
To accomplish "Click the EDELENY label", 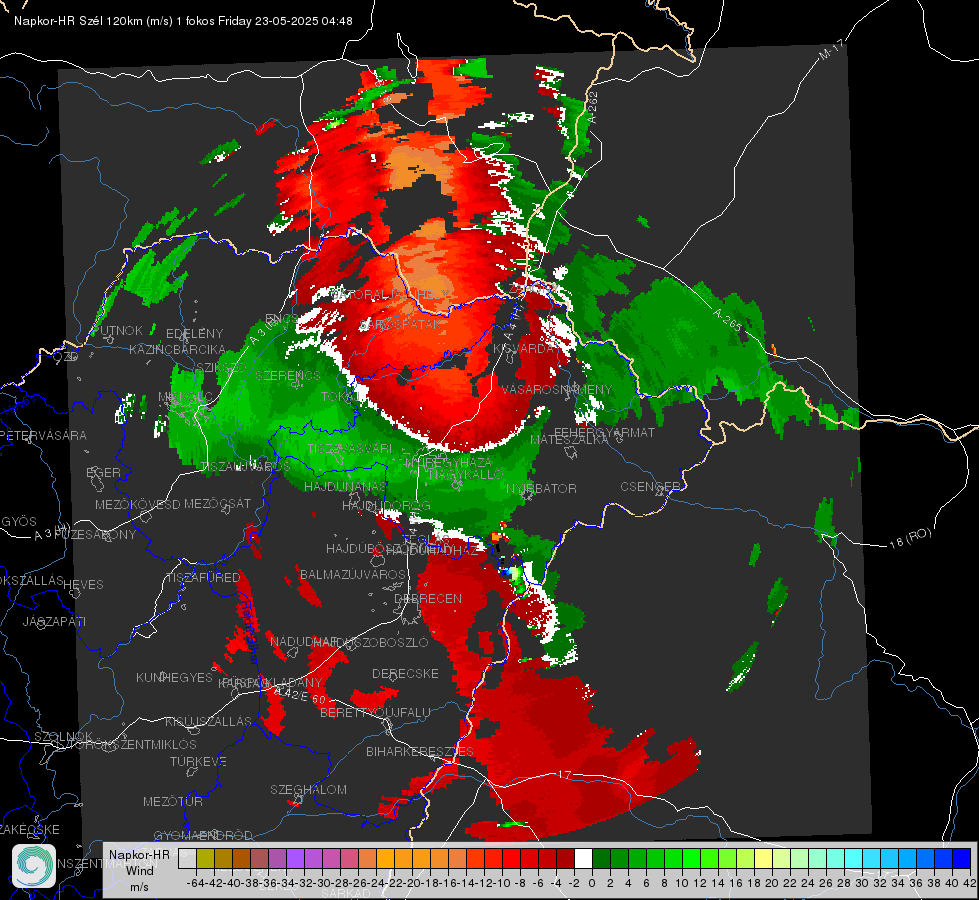I will tap(194, 333).
